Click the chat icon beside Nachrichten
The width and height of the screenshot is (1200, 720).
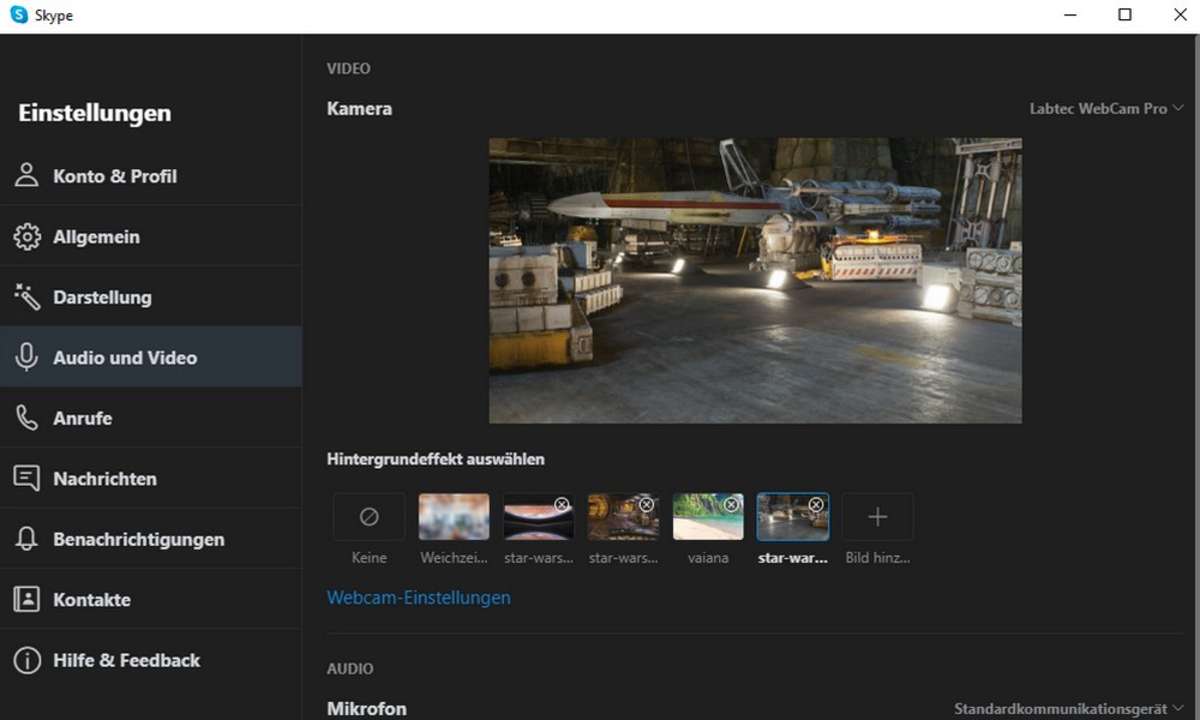coord(27,478)
